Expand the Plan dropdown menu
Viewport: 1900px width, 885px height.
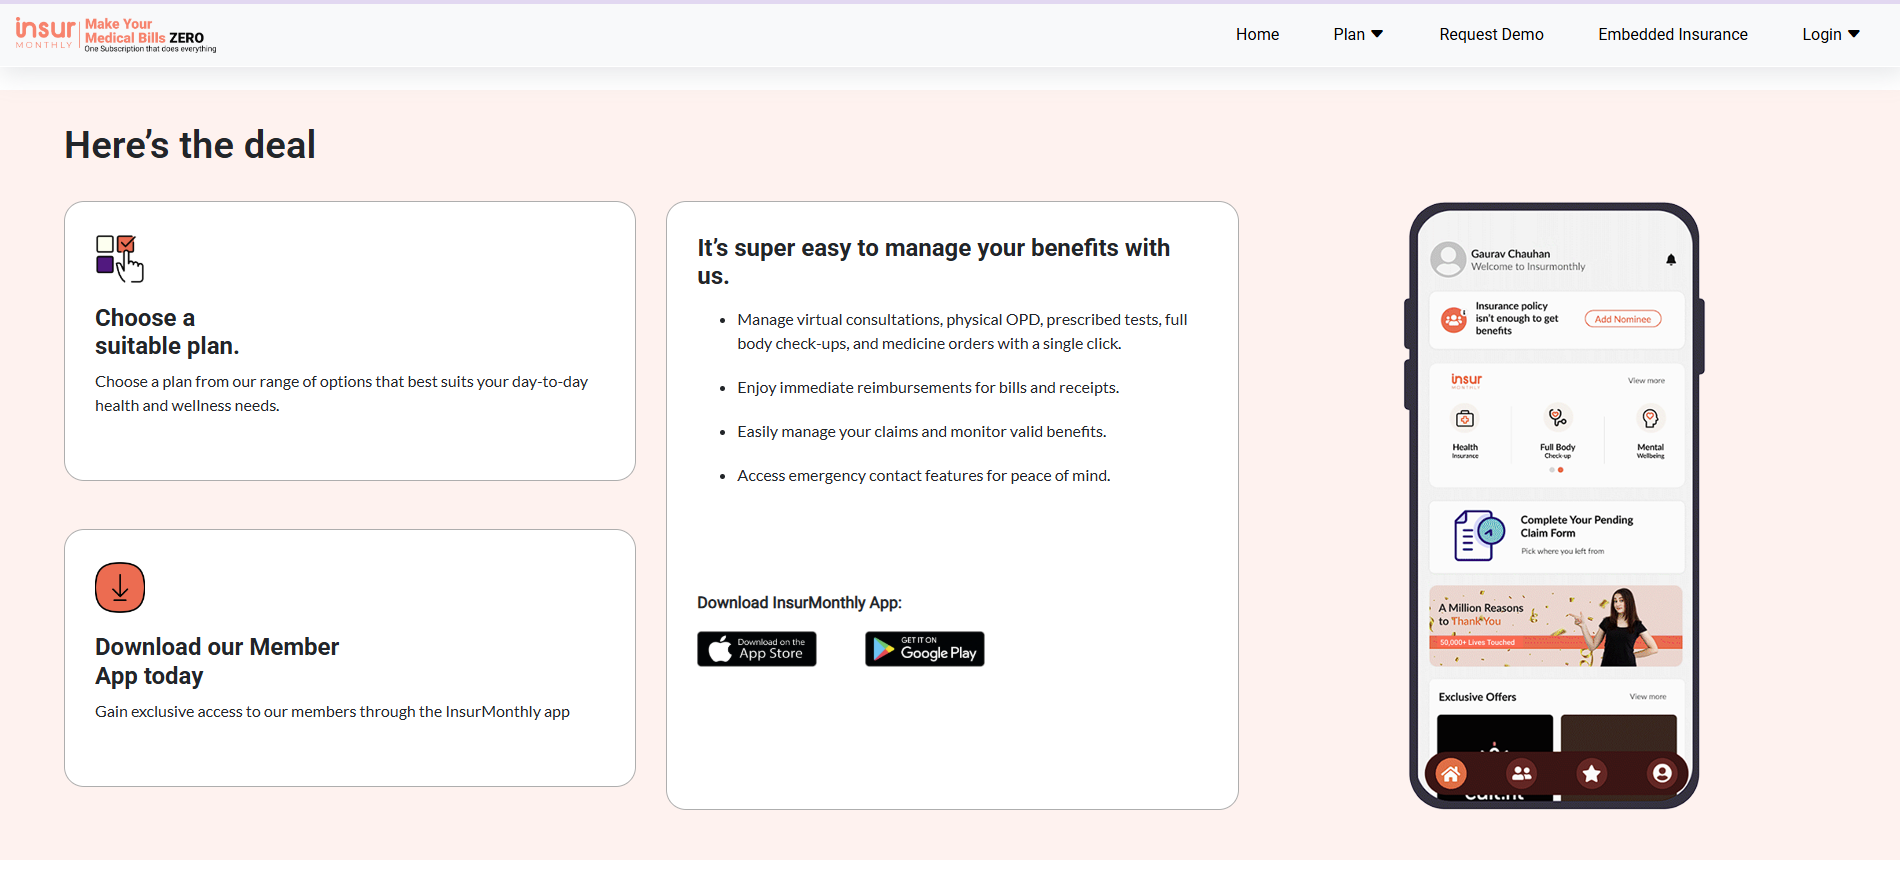coord(1358,34)
